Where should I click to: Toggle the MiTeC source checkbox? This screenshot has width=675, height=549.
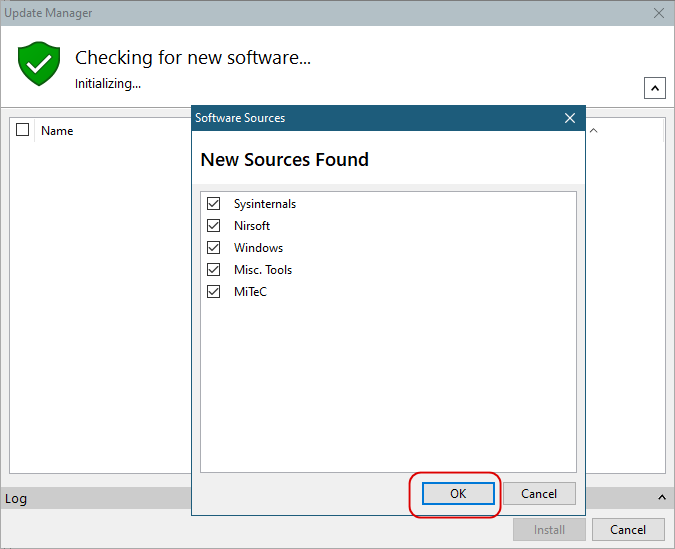point(214,292)
